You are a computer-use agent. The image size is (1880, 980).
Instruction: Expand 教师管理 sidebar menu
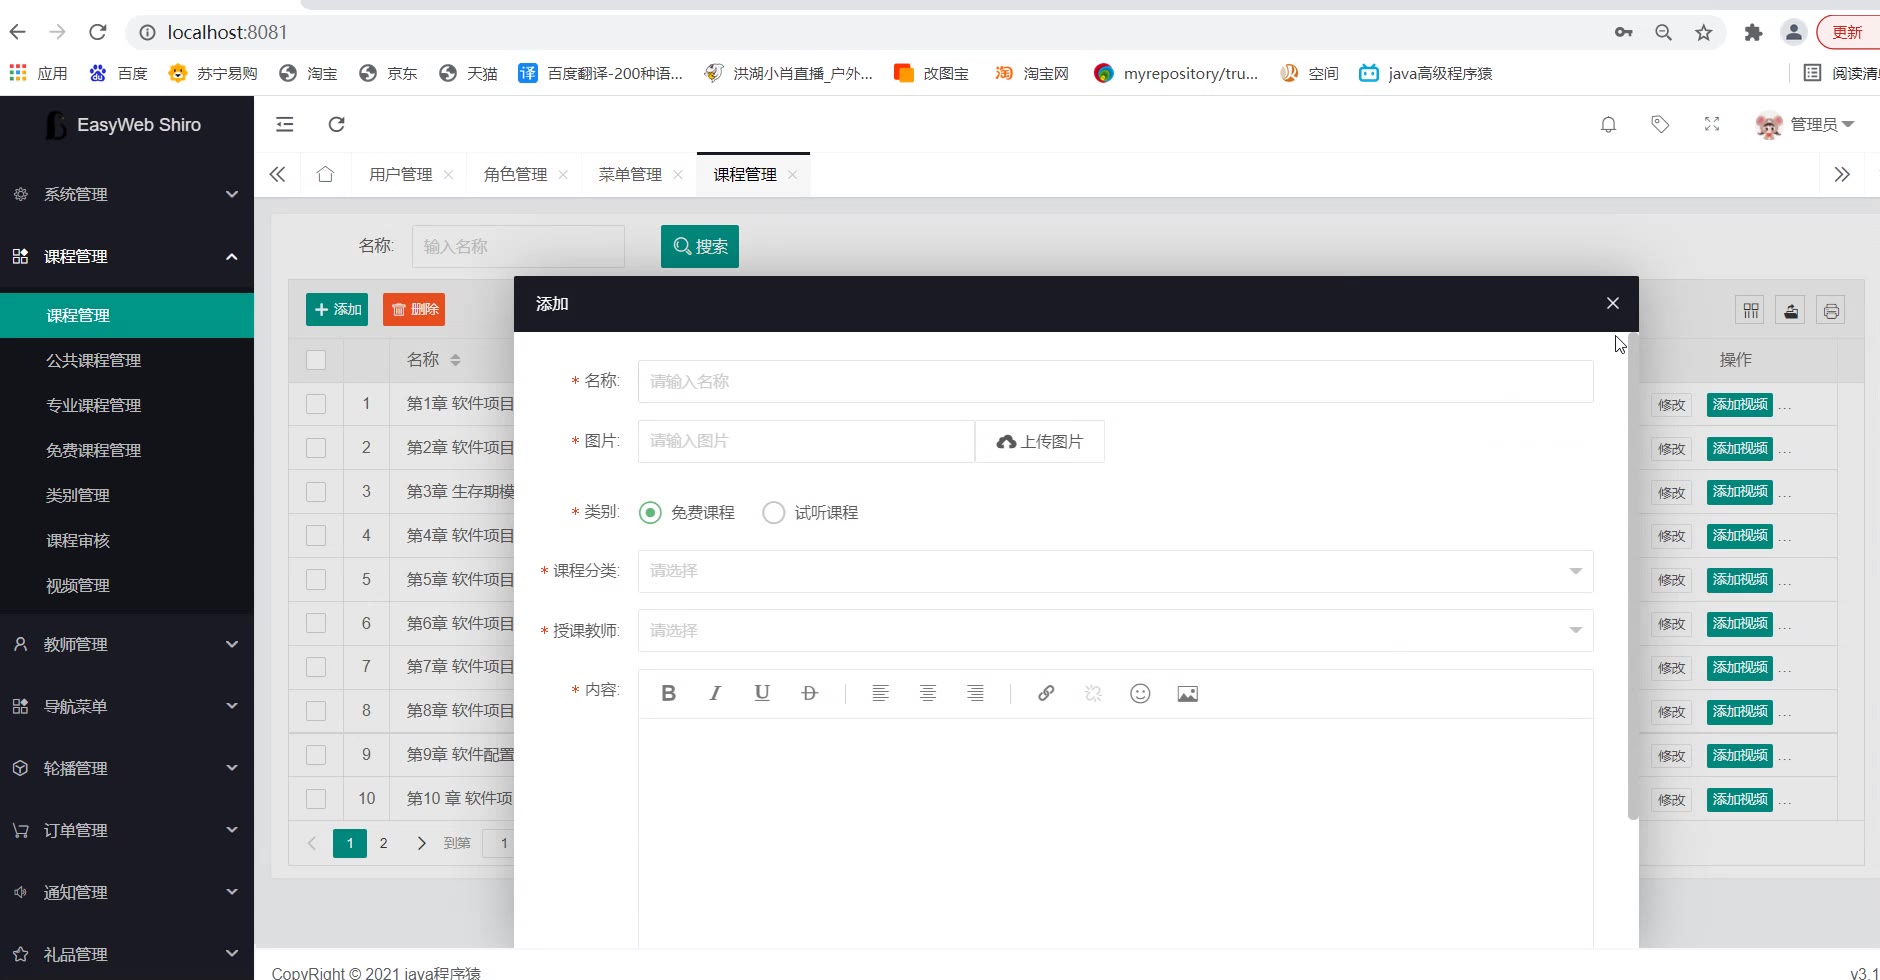126,644
